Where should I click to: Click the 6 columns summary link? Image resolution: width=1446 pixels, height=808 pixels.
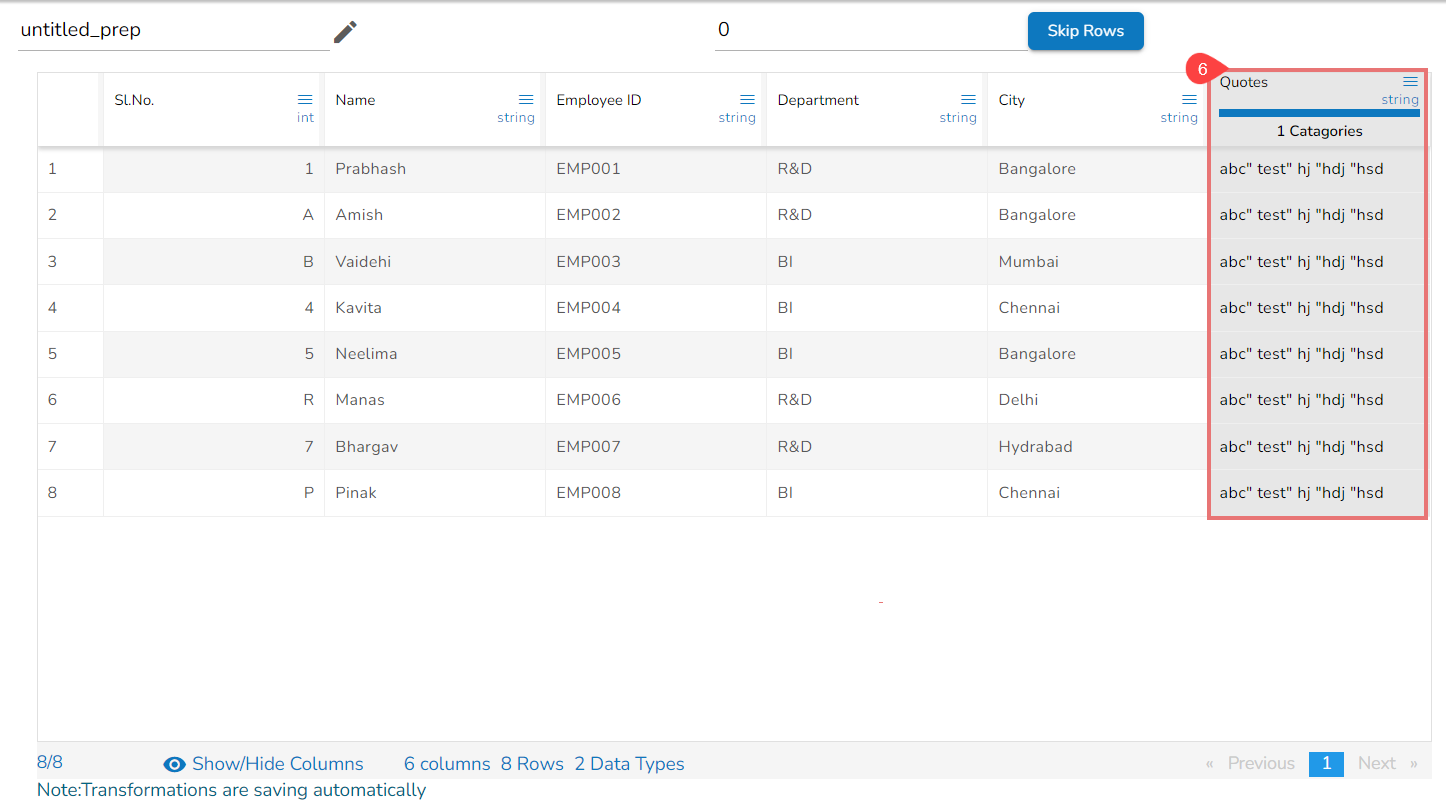[447, 764]
